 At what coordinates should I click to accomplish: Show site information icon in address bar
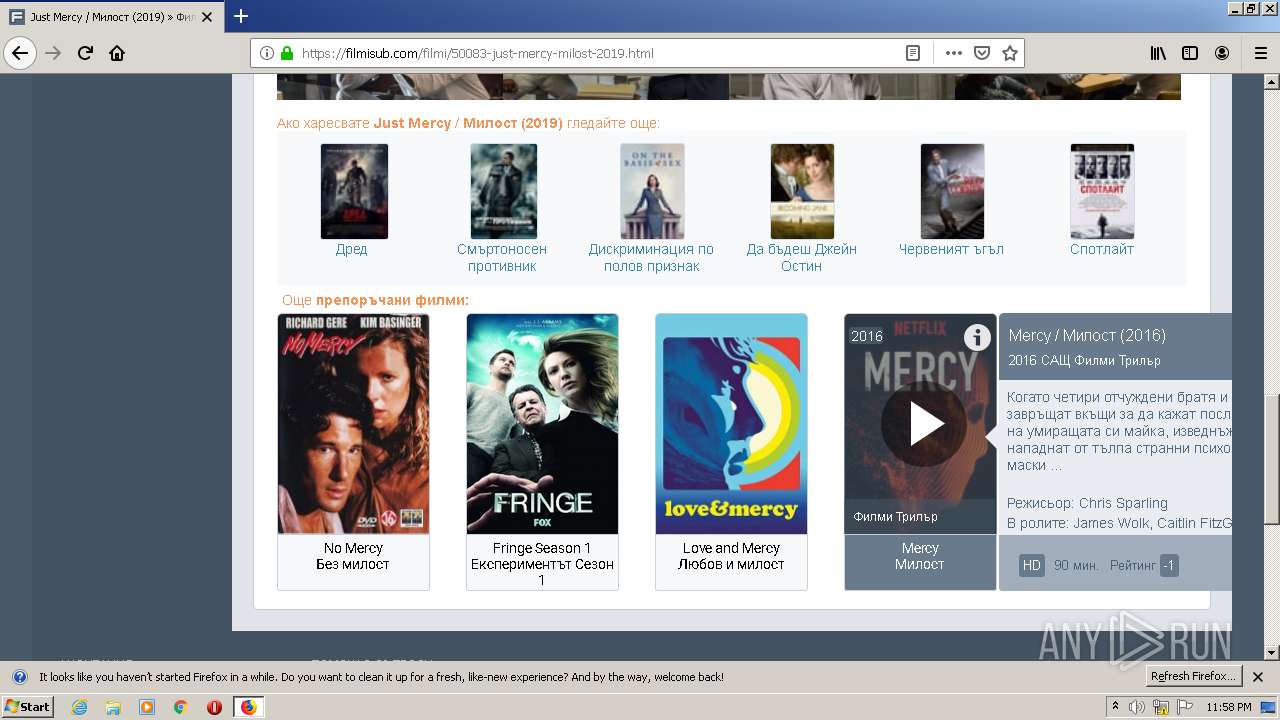tap(267, 53)
